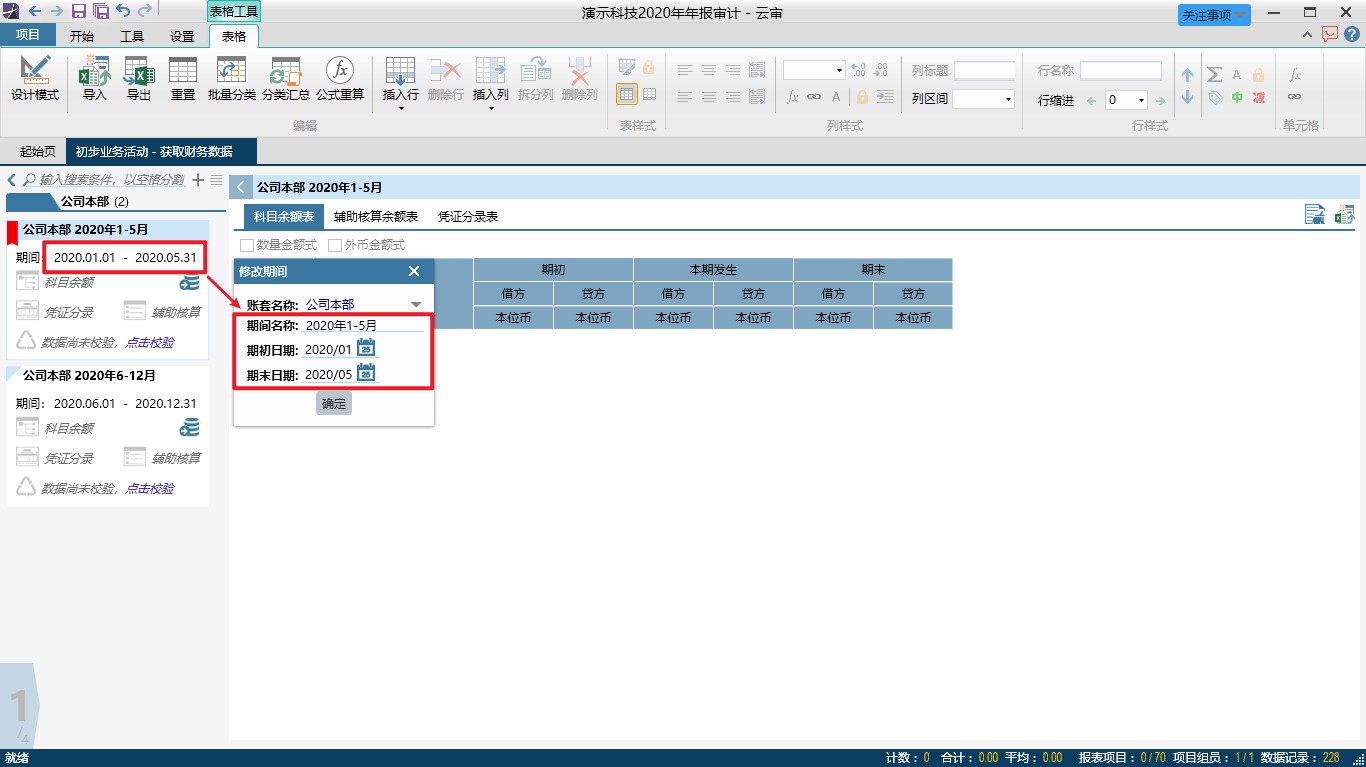Click the 期间名称 input field
The height and width of the screenshot is (767, 1366).
point(364,325)
